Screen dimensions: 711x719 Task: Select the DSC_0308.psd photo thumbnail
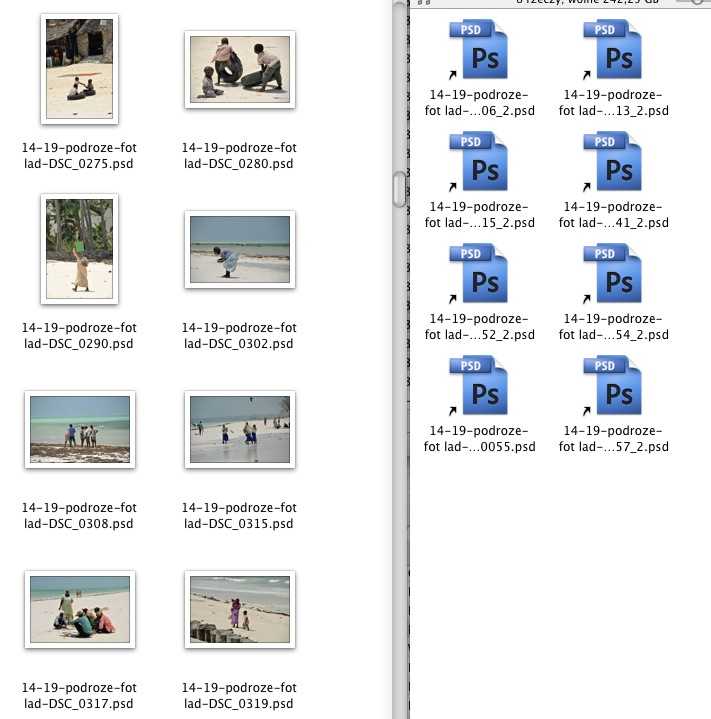[80, 429]
